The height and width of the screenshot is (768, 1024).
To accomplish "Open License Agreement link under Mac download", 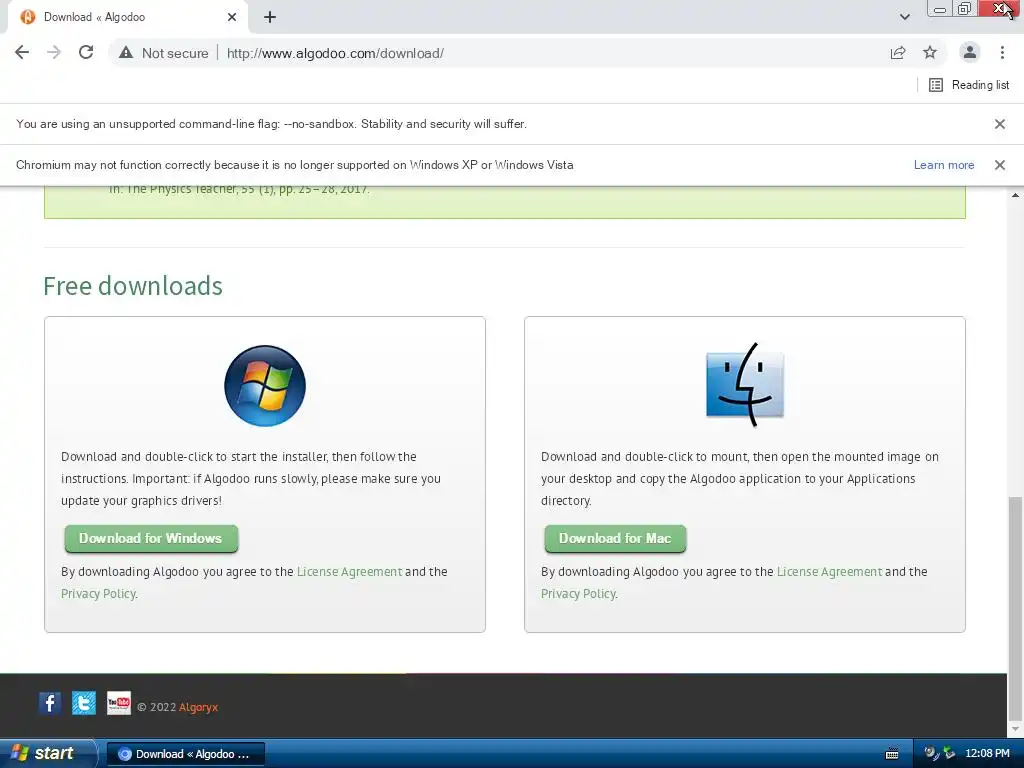I will [x=829, y=571].
